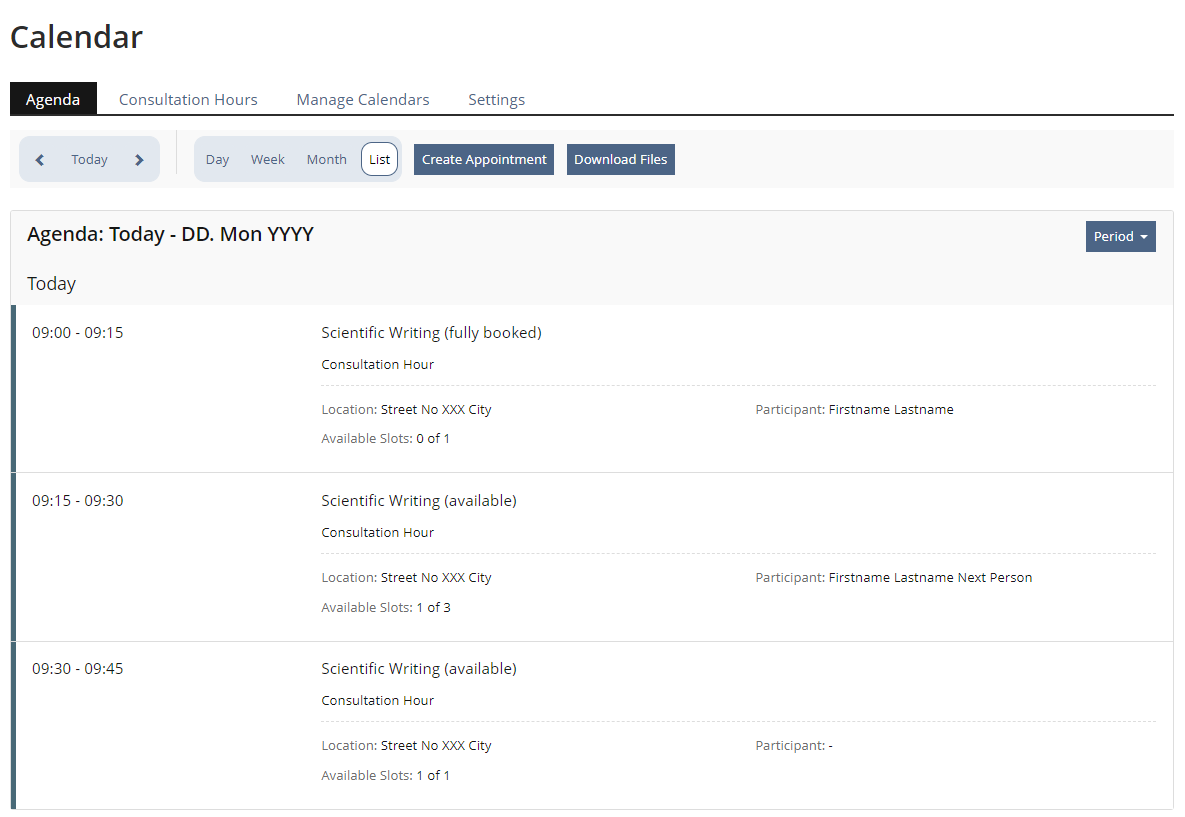Switch to Manage Calendars tab
1185x817 pixels.
(x=363, y=100)
